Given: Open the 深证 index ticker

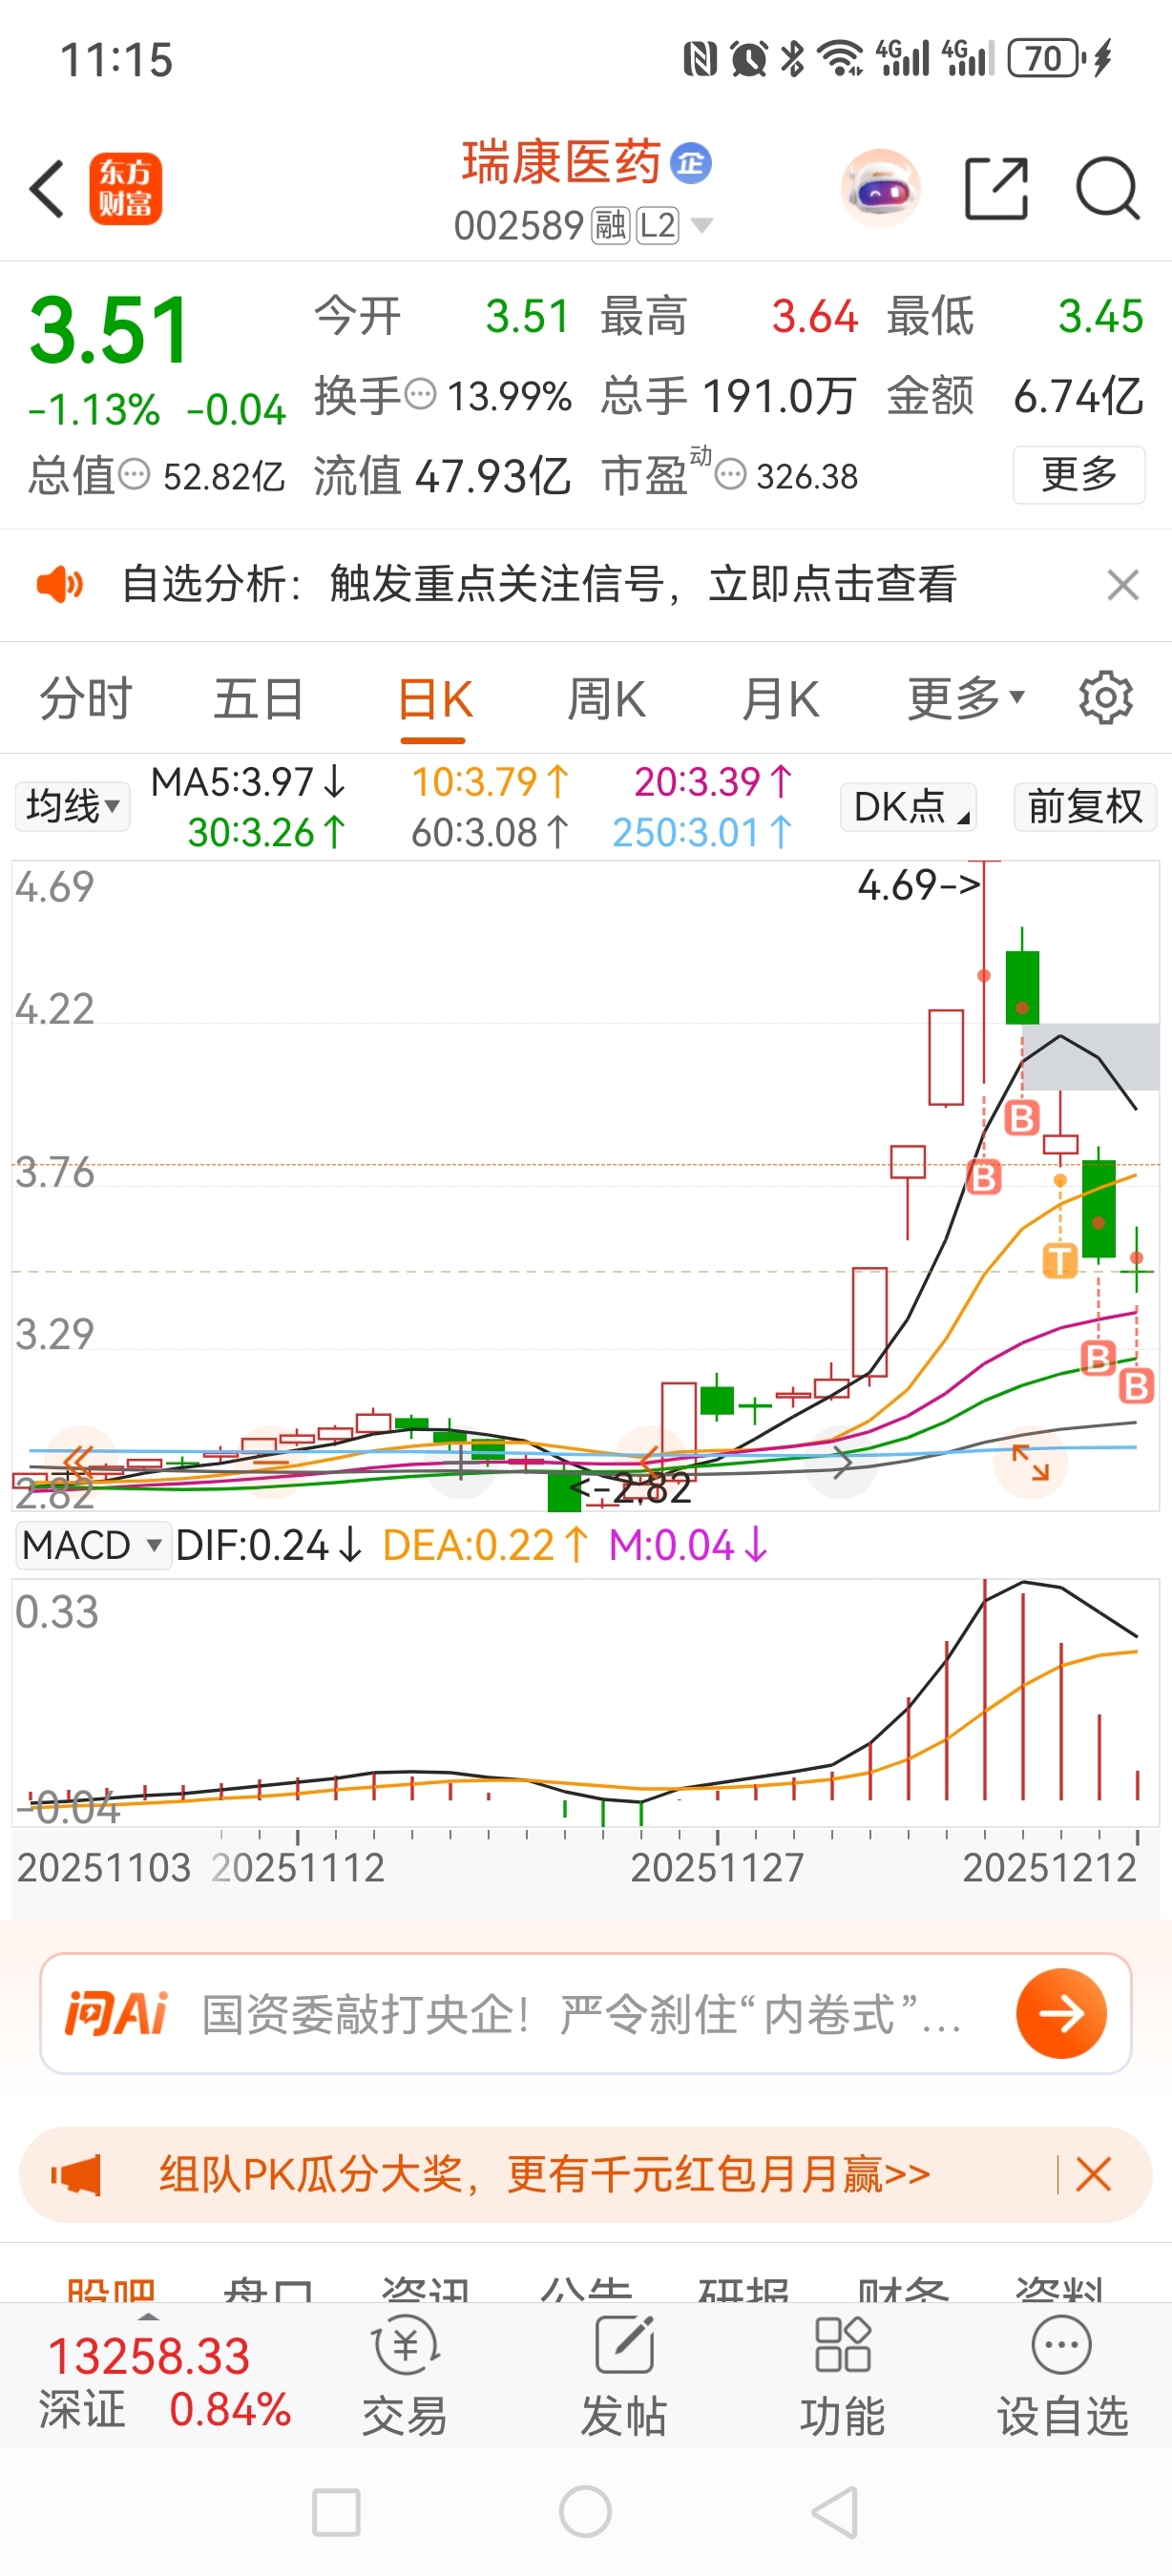Looking at the screenshot, I should (x=165, y=2382).
